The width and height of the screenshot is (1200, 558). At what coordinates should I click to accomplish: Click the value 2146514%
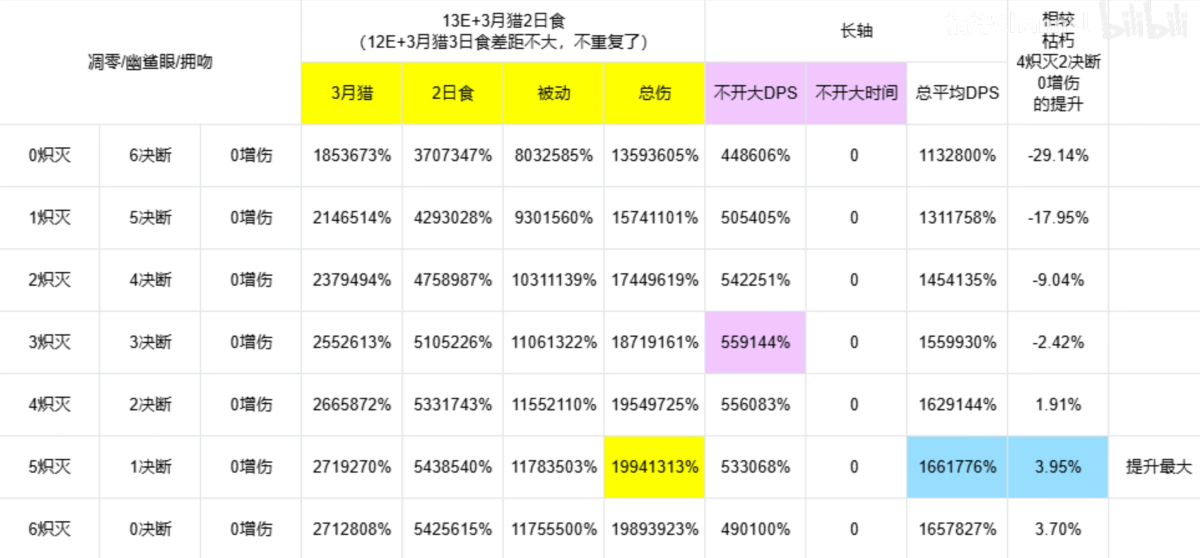[x=352, y=218]
